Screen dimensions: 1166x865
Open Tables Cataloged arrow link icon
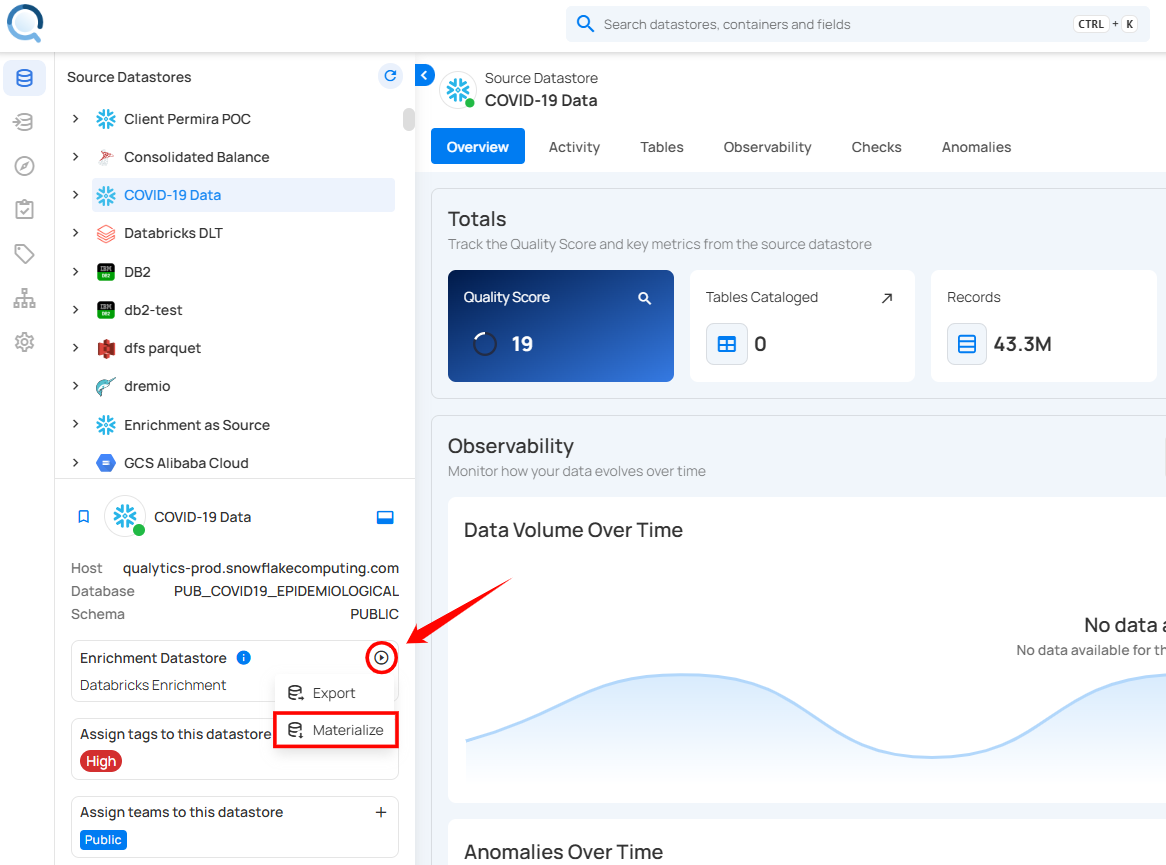pos(886,298)
